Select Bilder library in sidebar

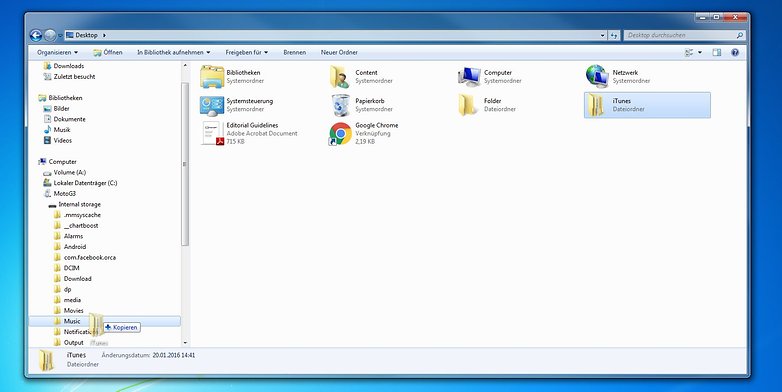[56, 109]
